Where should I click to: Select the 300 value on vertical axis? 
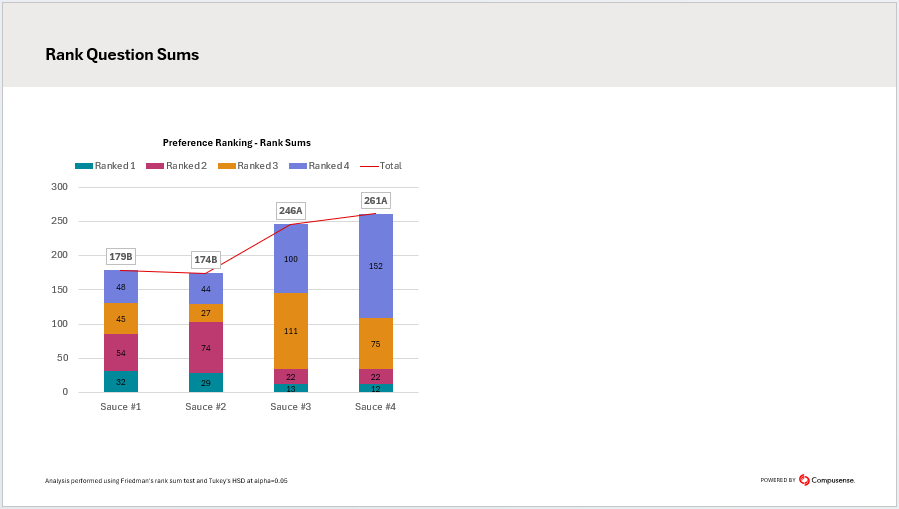(x=59, y=187)
